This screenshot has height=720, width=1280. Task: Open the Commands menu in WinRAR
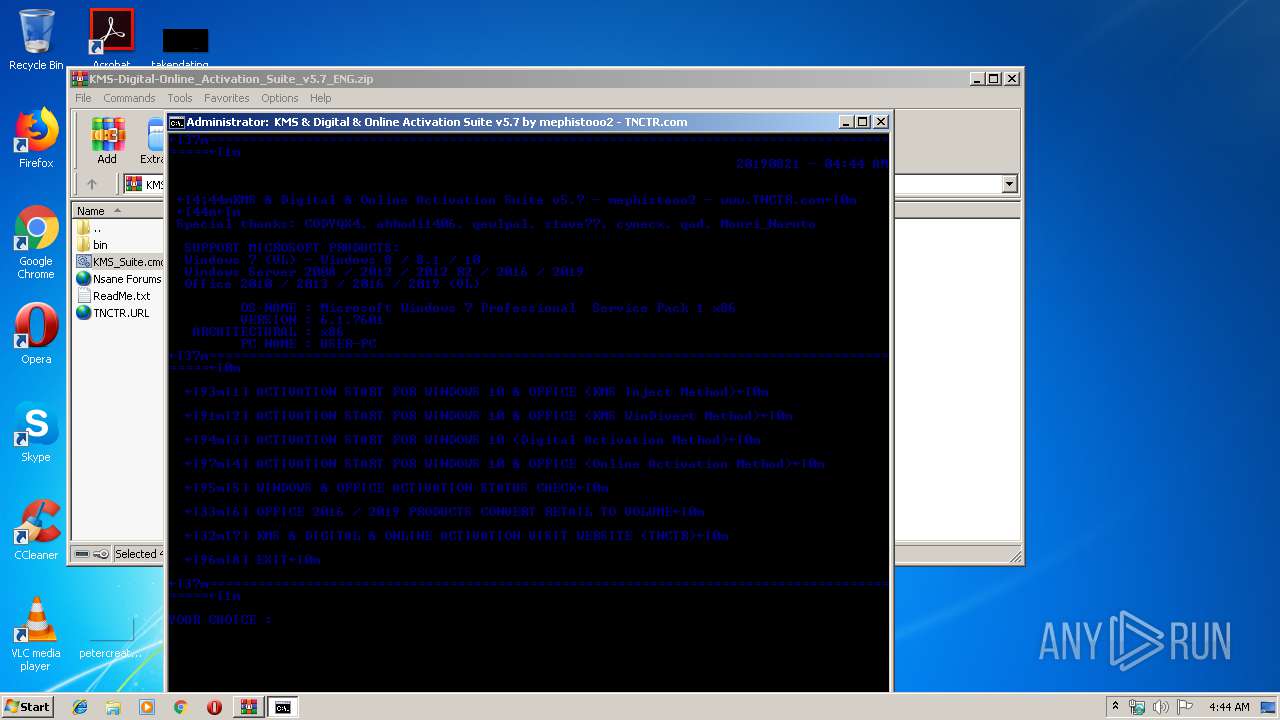(129, 98)
